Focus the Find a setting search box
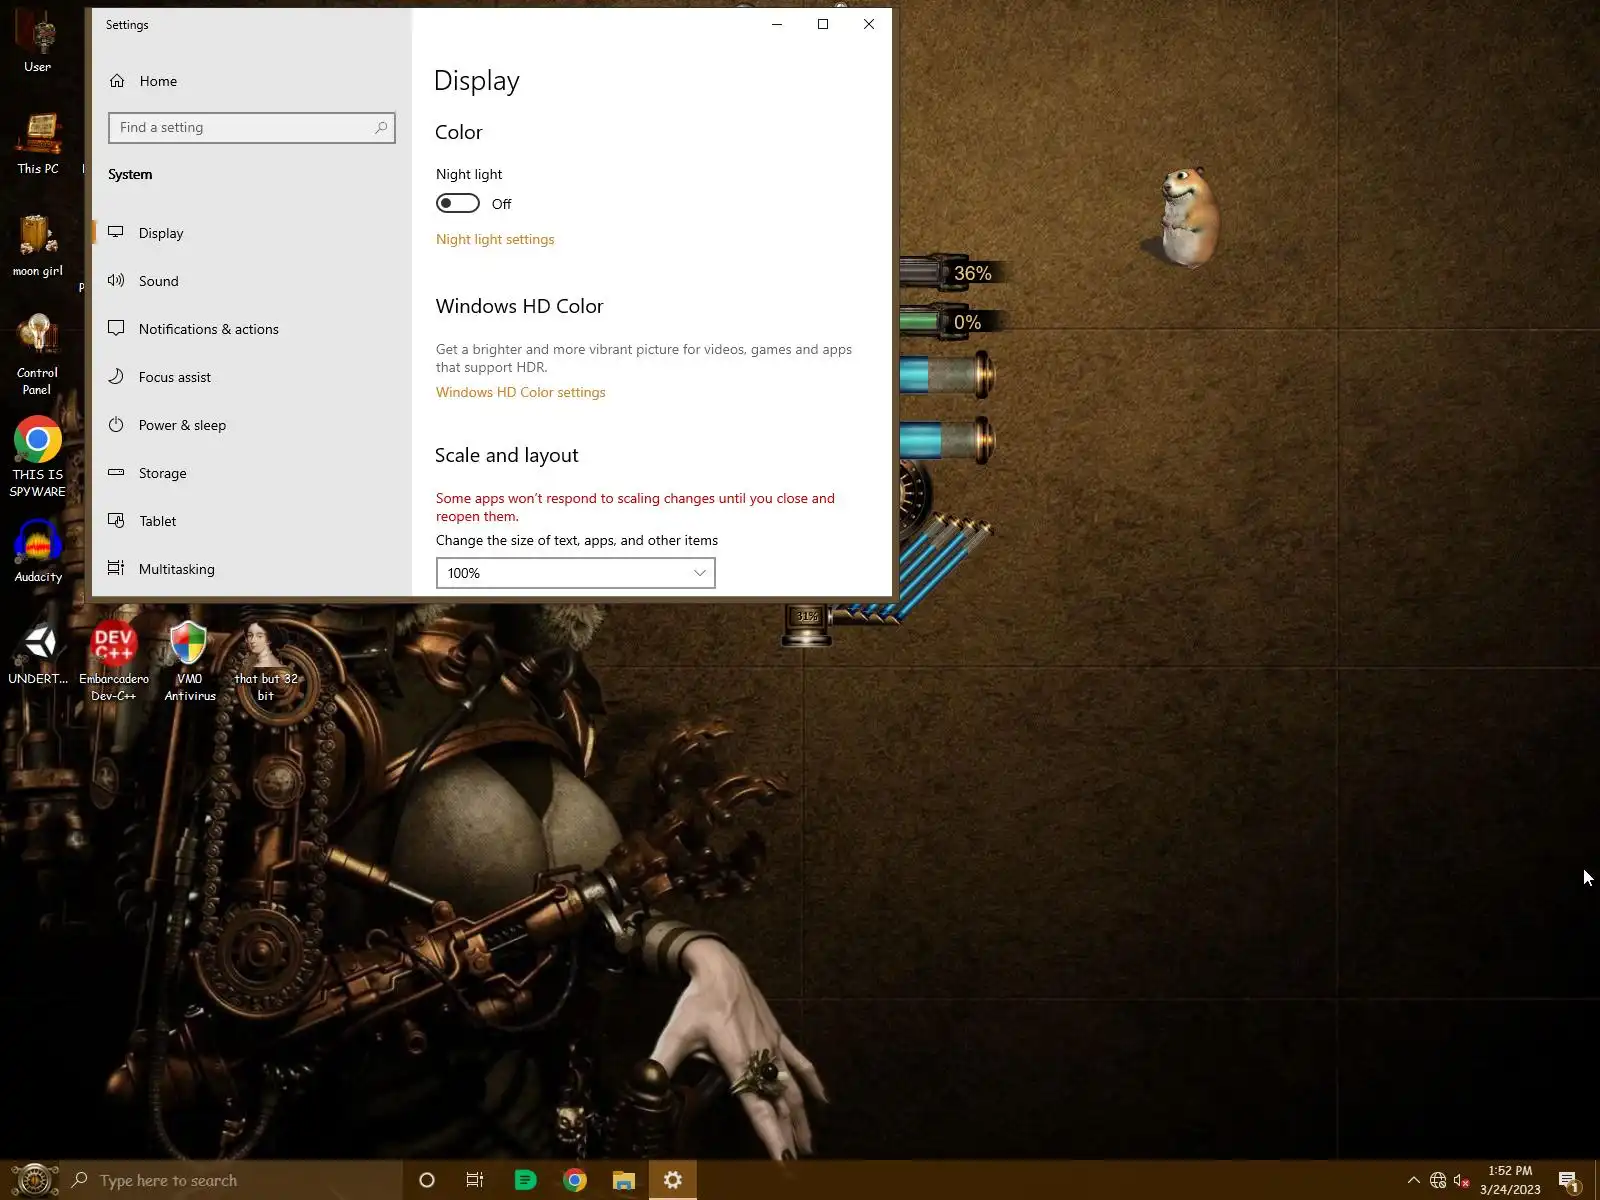This screenshot has width=1600, height=1200. 252,128
